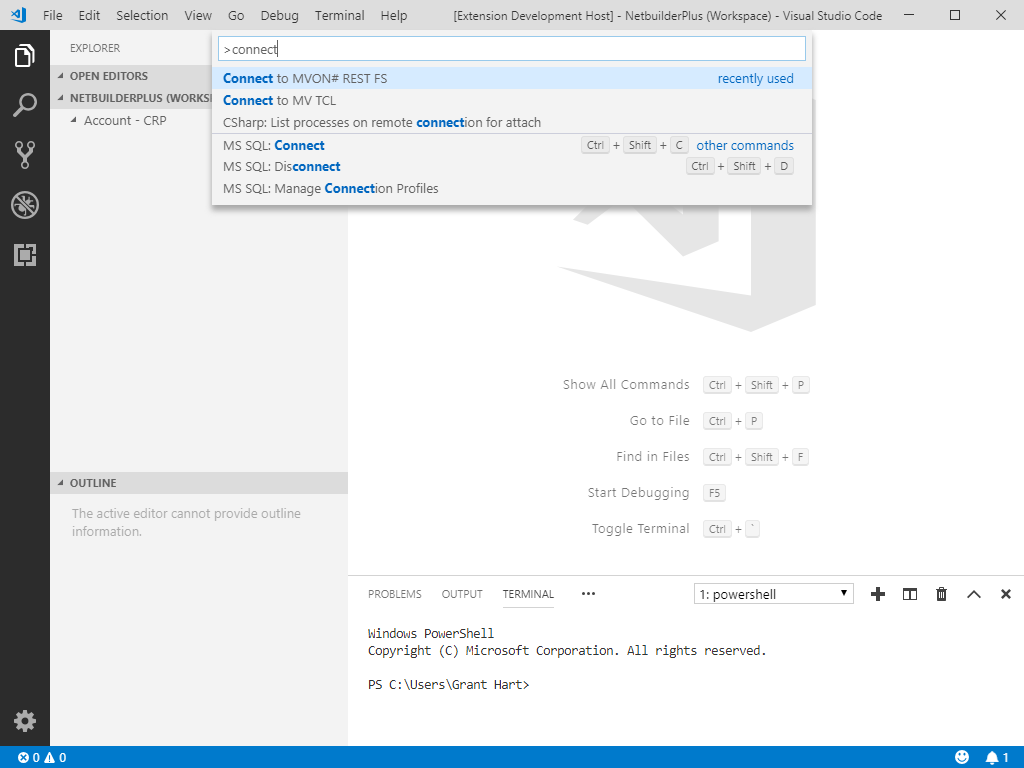This screenshot has height=768, width=1024.
Task: Click the Show All Commands shortcut text
Action: [626, 385]
